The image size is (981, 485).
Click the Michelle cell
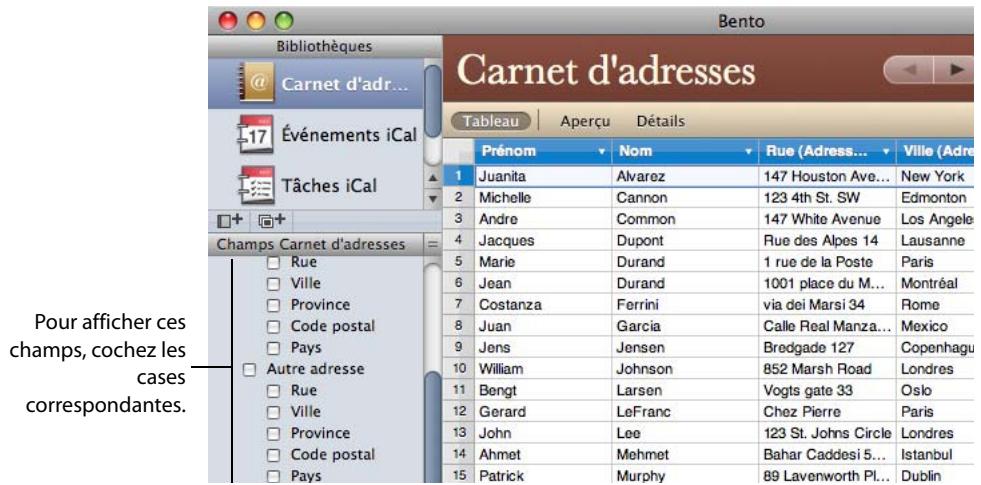(543, 198)
